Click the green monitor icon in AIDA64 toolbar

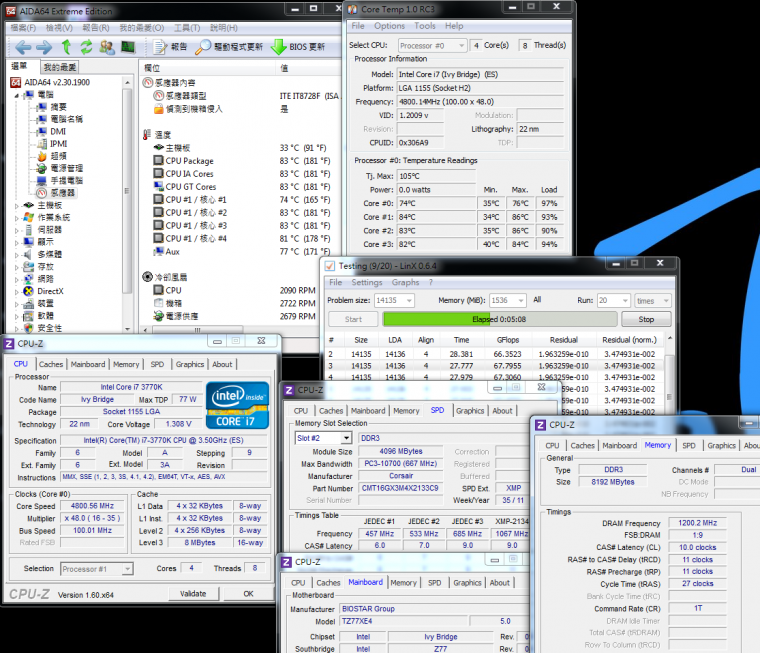pos(128,47)
